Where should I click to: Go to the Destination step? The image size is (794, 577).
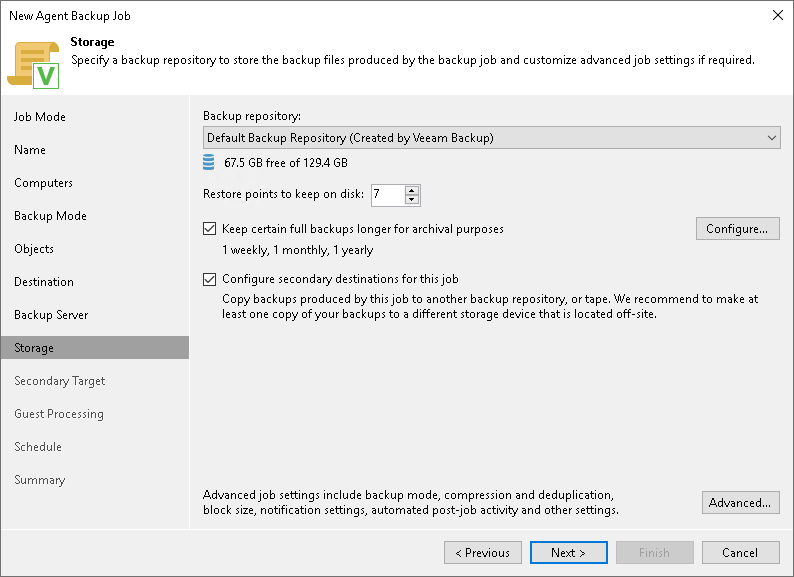(x=44, y=282)
